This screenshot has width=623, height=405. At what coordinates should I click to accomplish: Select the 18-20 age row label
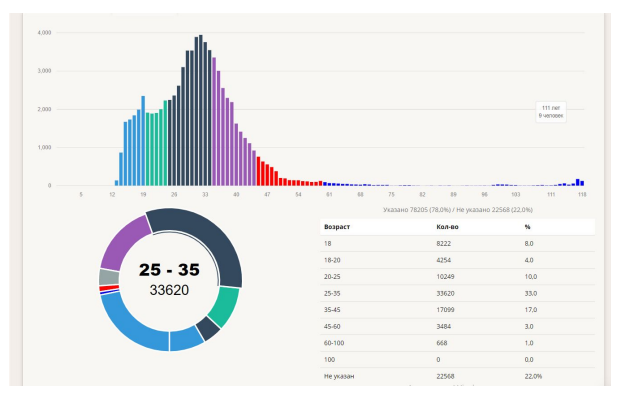coord(332,260)
